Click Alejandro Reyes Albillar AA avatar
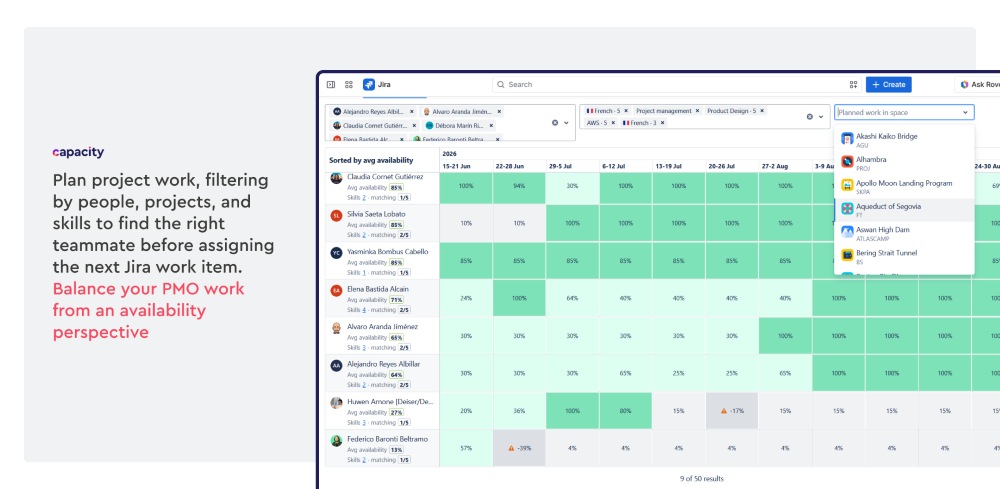Screen dimensions: 1000x489 pyautogui.click(x=336, y=366)
